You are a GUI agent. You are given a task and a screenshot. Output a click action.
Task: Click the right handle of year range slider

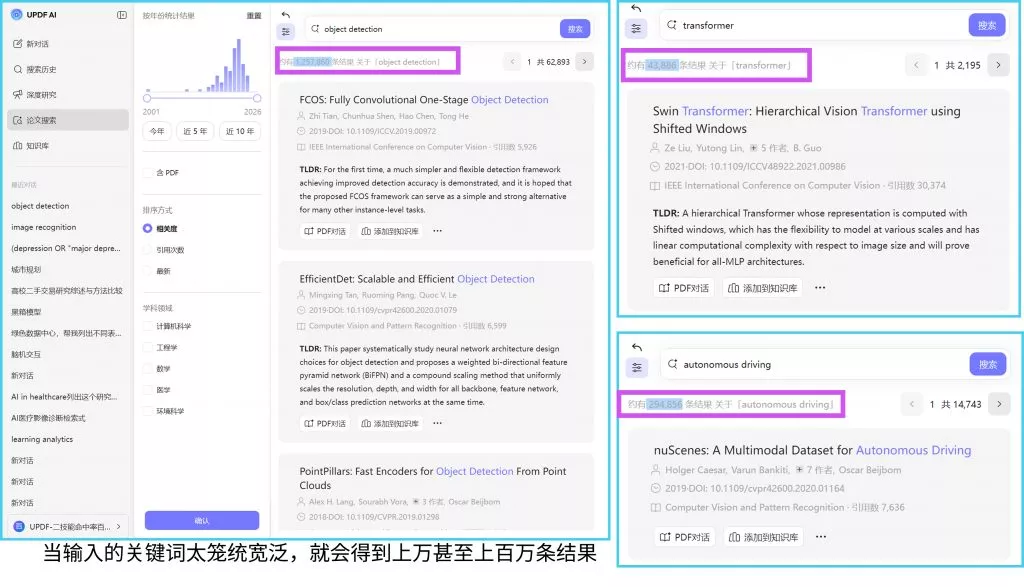pyautogui.click(x=257, y=98)
